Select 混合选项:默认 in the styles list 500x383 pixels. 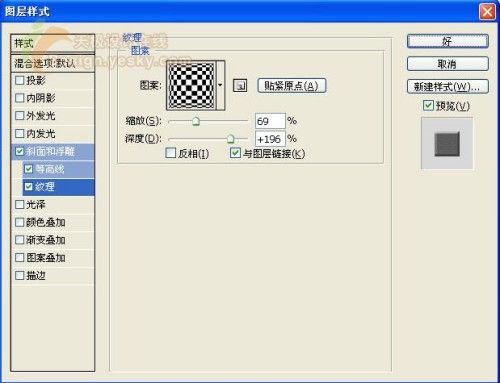click(x=53, y=63)
